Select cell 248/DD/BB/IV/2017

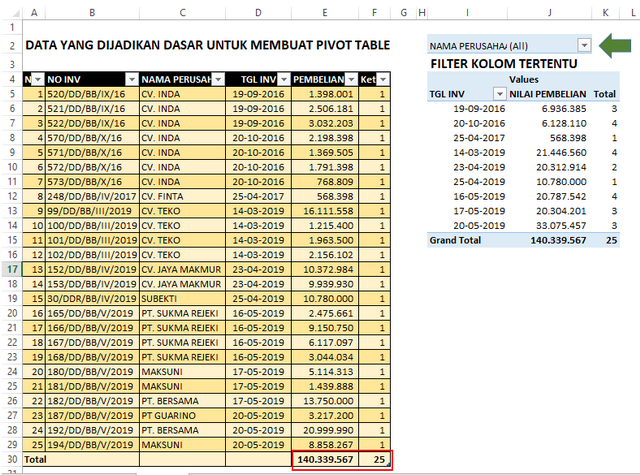tap(92, 196)
